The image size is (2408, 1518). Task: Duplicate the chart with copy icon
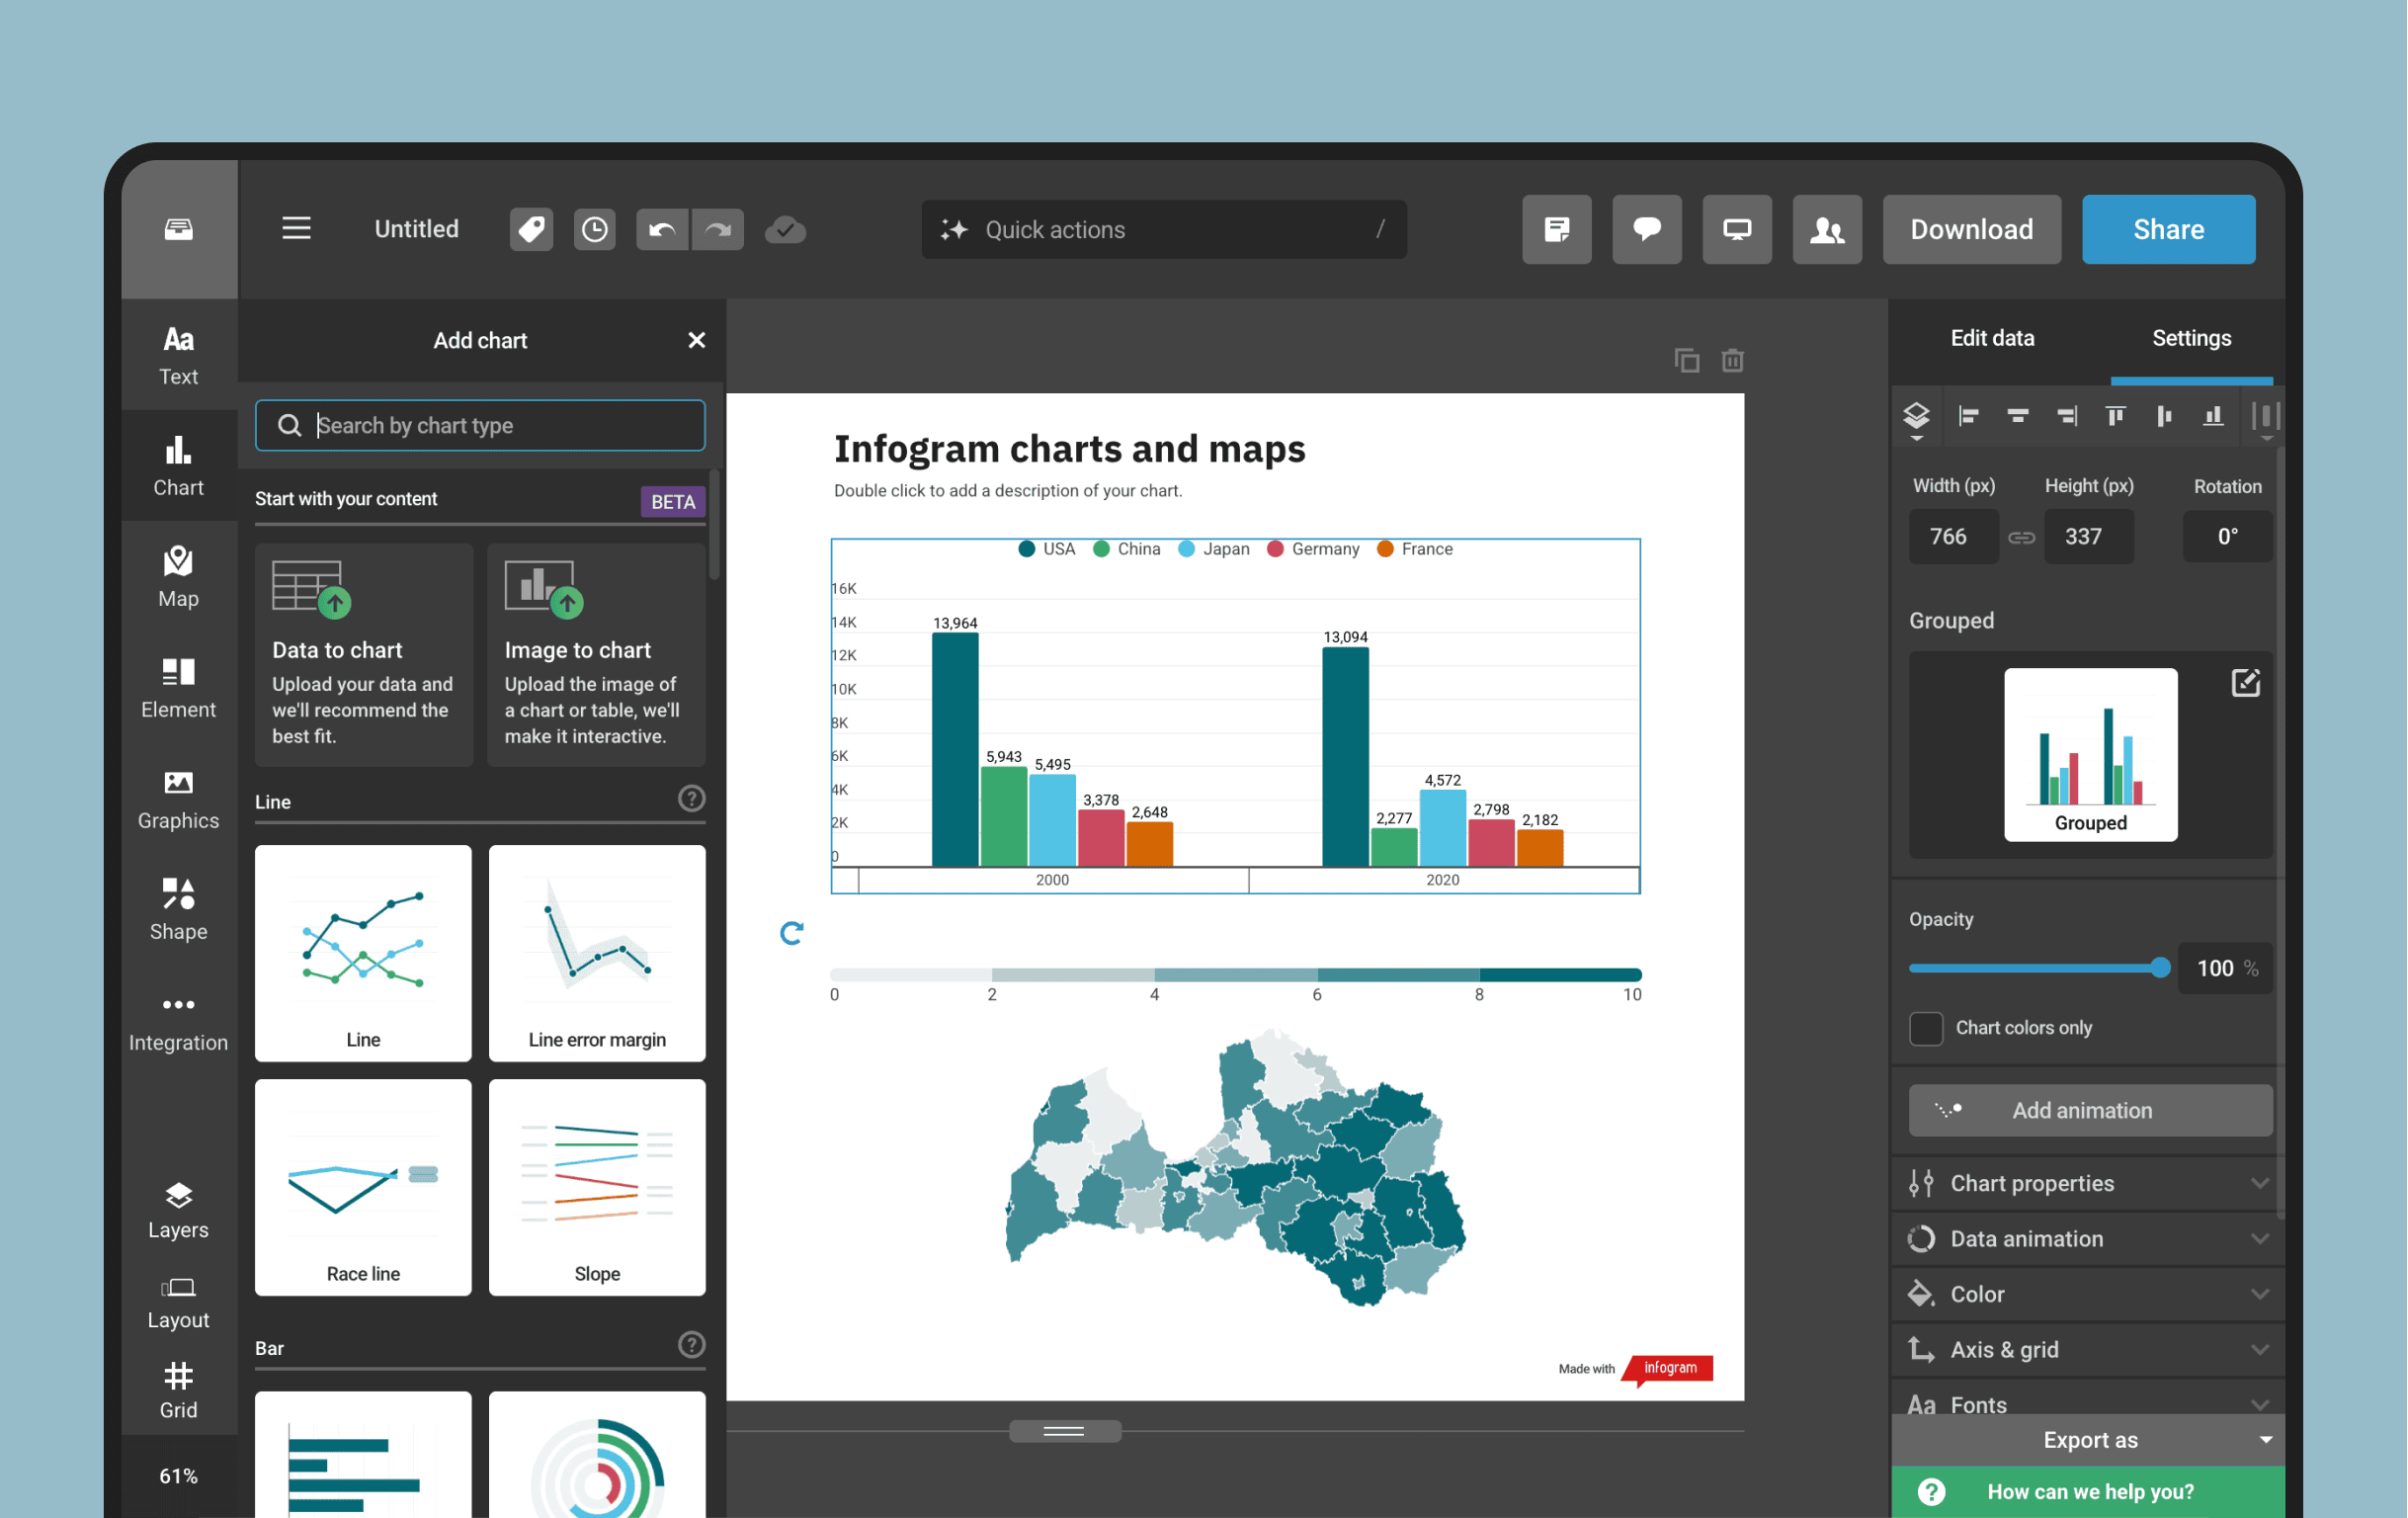coord(1686,360)
